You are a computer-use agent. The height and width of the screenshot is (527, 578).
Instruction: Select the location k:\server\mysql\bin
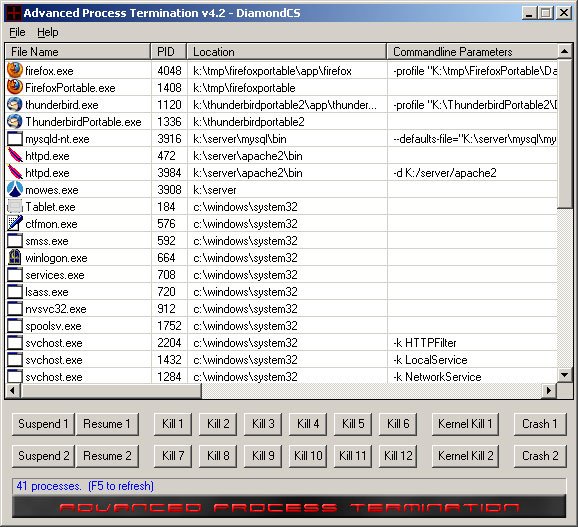(240, 139)
